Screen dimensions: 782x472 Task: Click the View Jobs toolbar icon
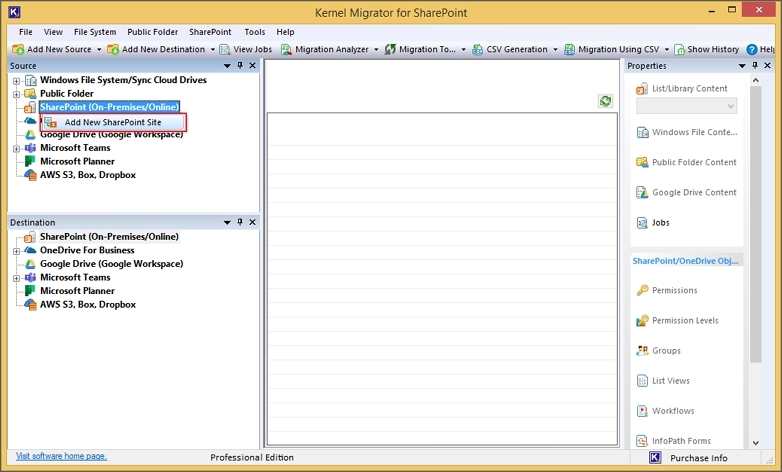225,49
